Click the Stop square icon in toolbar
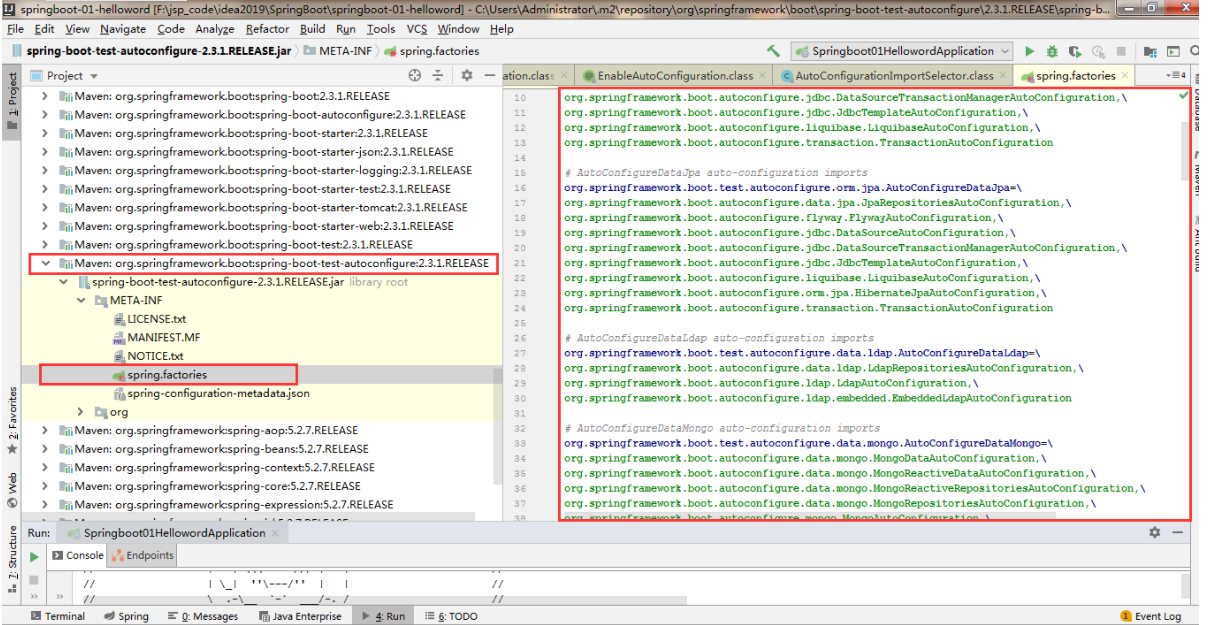Viewport: 1221px width, 625px height. (x=1123, y=51)
